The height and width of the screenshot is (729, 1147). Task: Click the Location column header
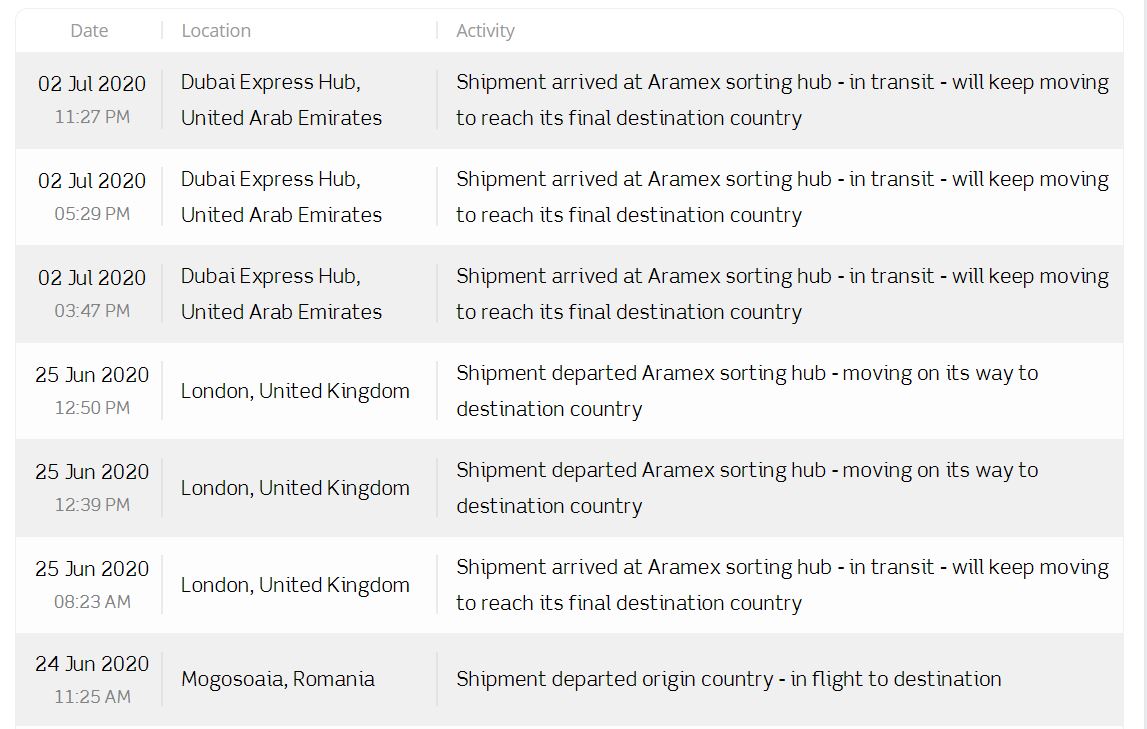pos(216,31)
